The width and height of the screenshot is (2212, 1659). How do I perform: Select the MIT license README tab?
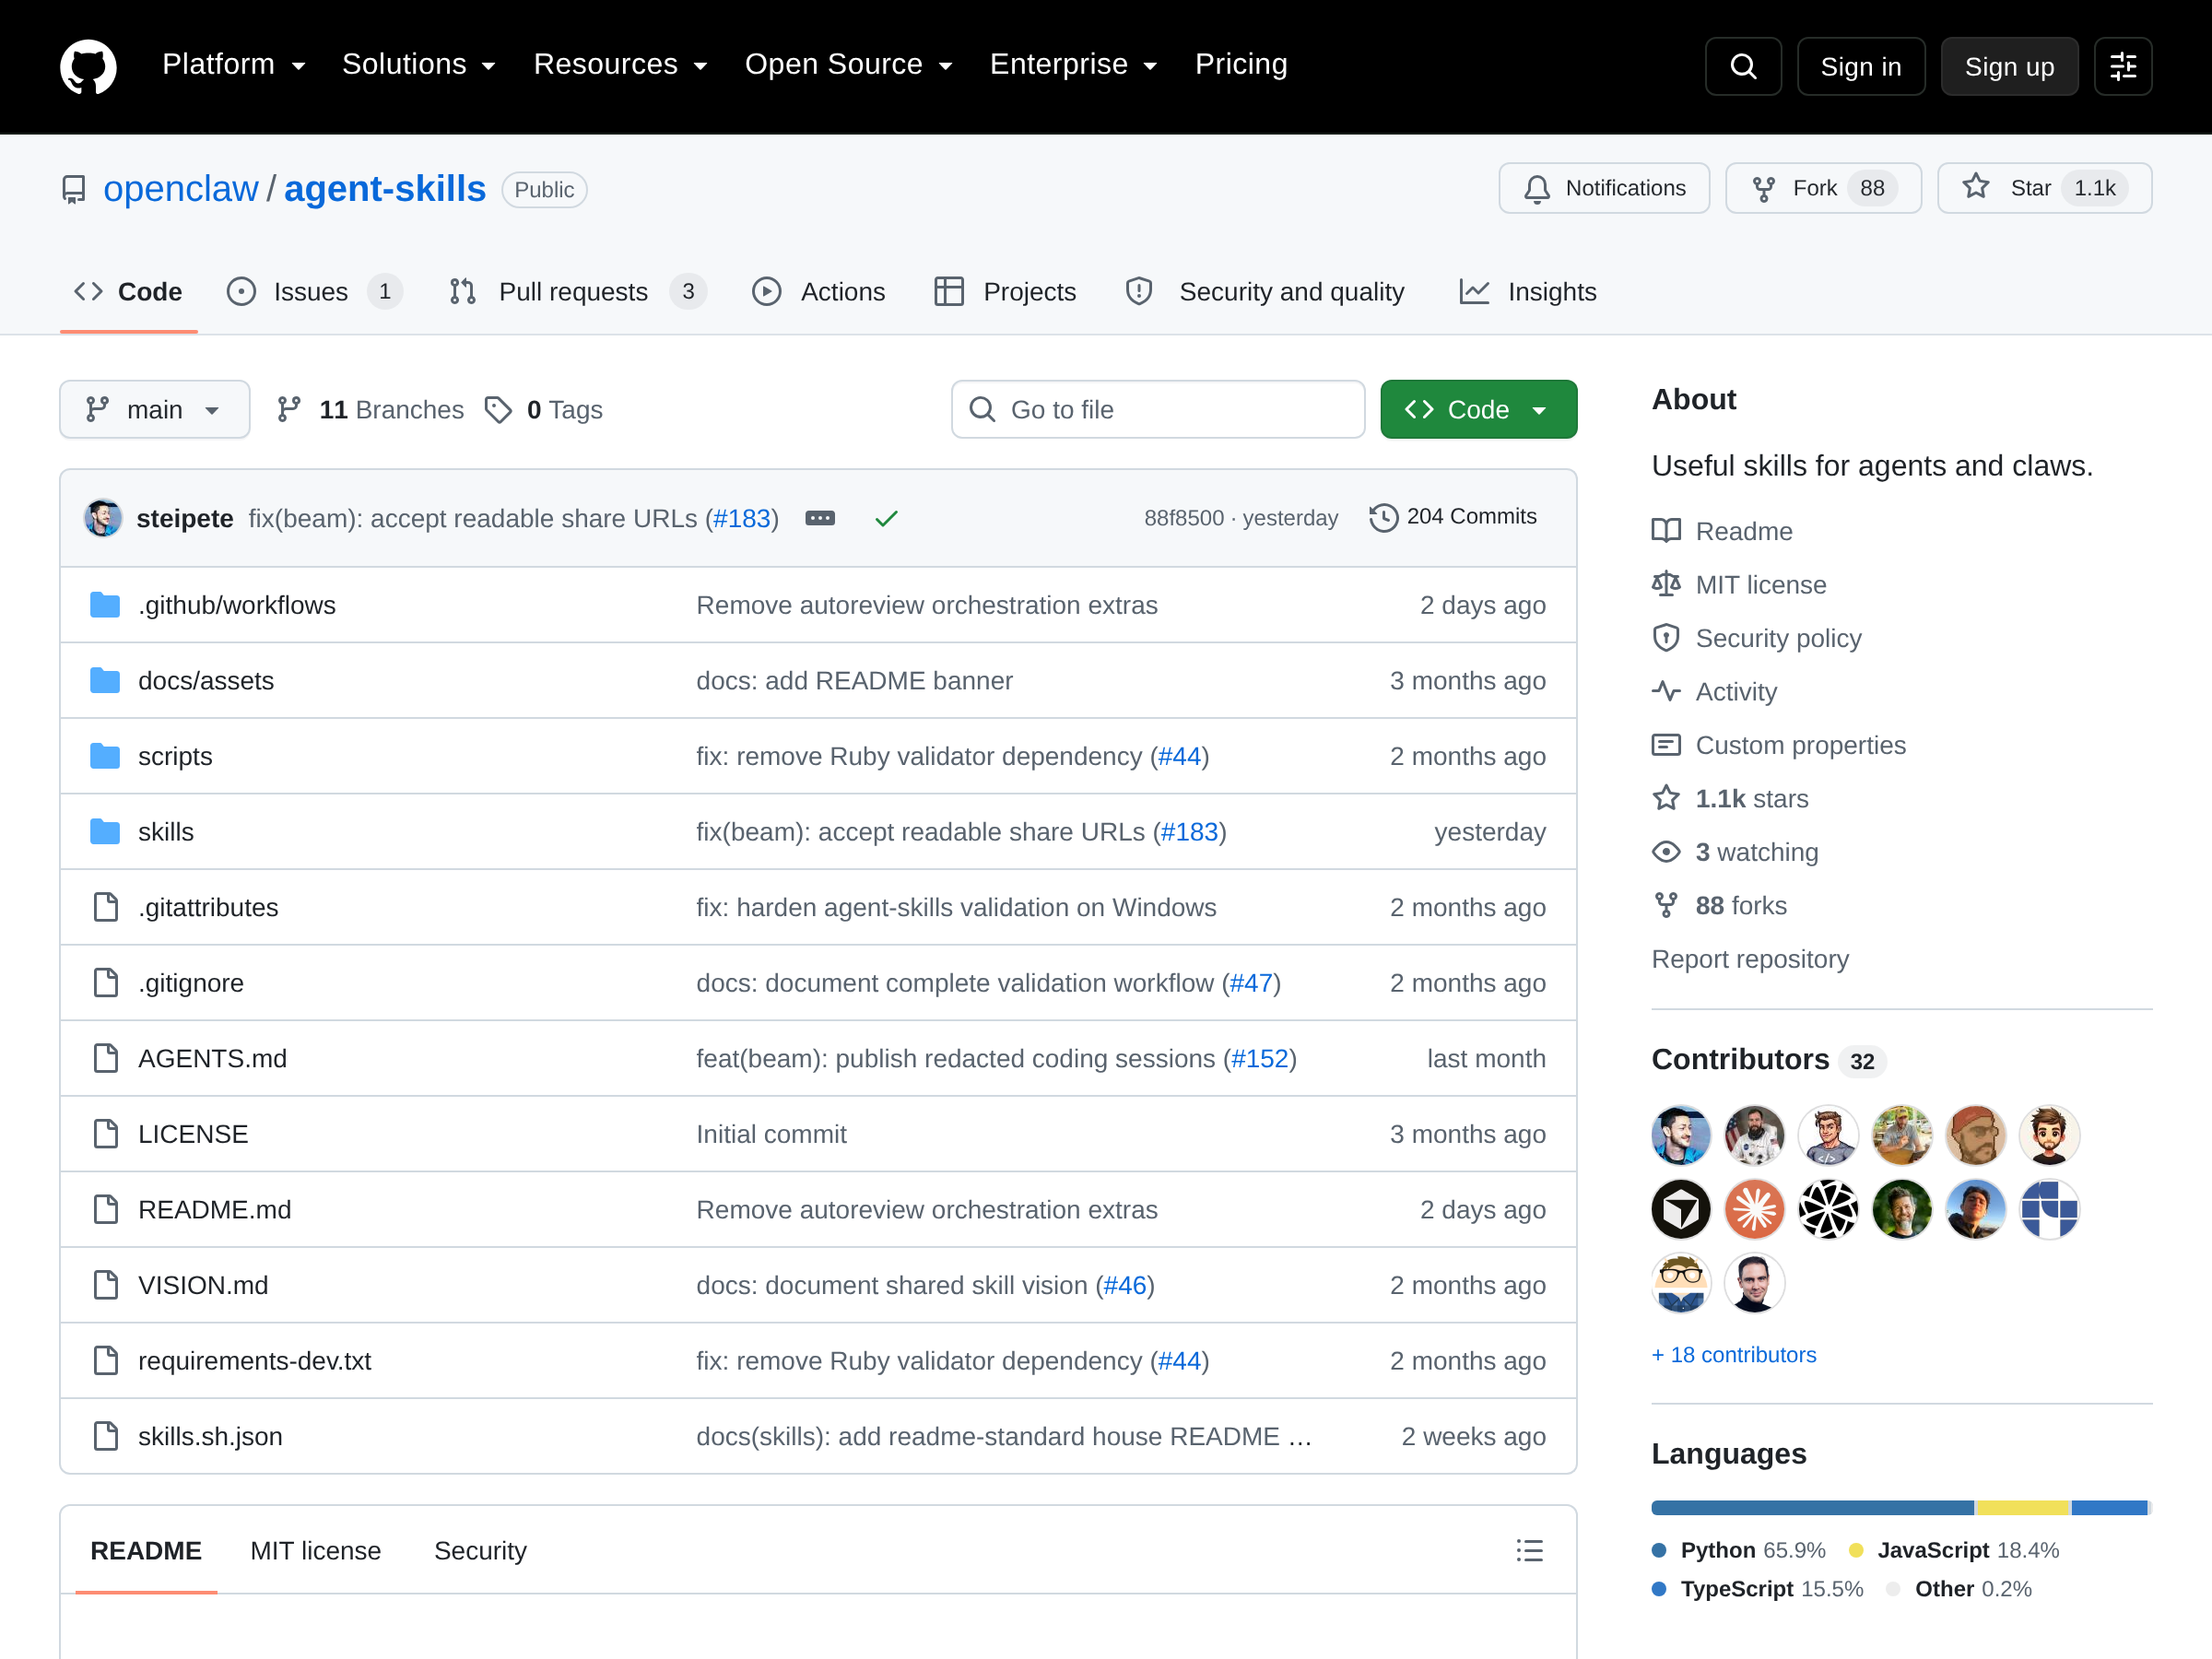315,1550
